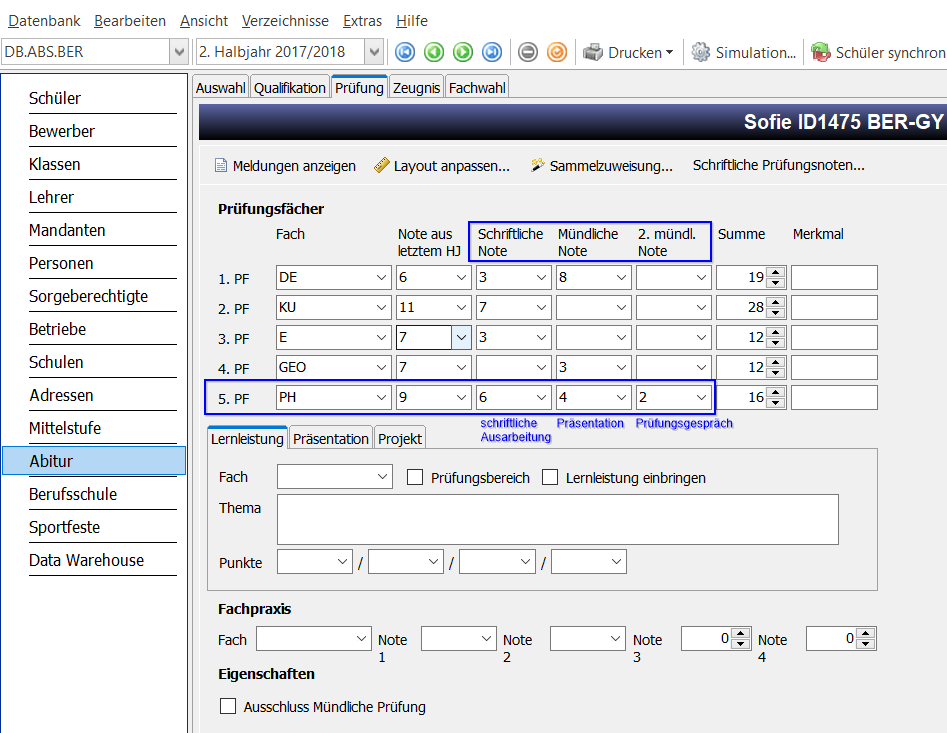The width and height of the screenshot is (947, 733).
Task: Open Drucken dropdown arrow
Action: click(x=669, y=53)
